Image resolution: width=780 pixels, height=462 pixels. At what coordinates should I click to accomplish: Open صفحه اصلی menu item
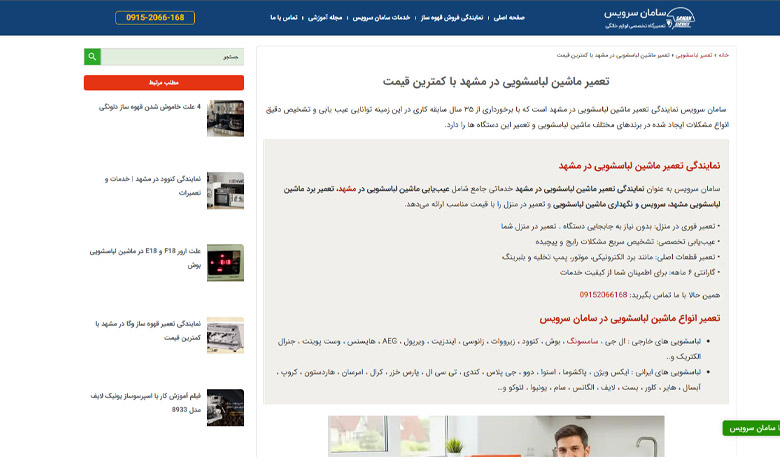(509, 17)
